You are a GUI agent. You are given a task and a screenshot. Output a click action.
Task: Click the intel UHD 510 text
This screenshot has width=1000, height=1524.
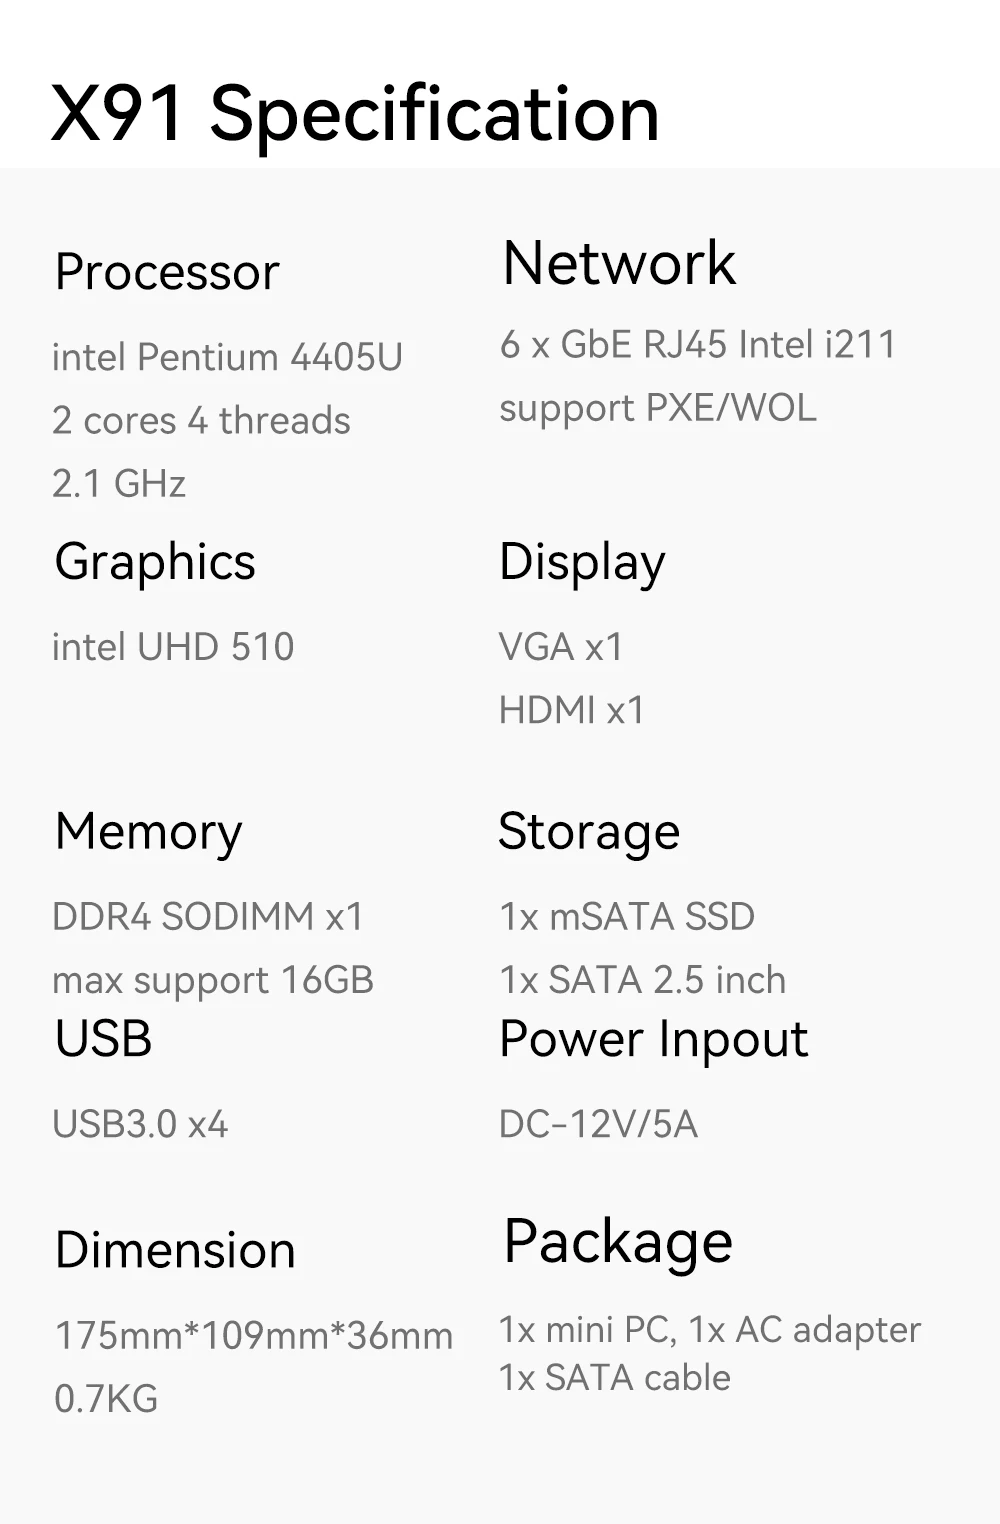[x=173, y=647]
